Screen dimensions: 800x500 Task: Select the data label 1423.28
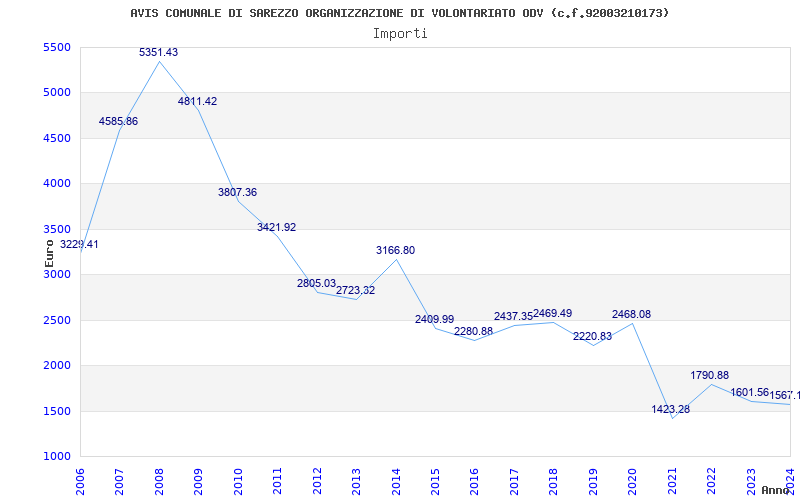pos(670,409)
